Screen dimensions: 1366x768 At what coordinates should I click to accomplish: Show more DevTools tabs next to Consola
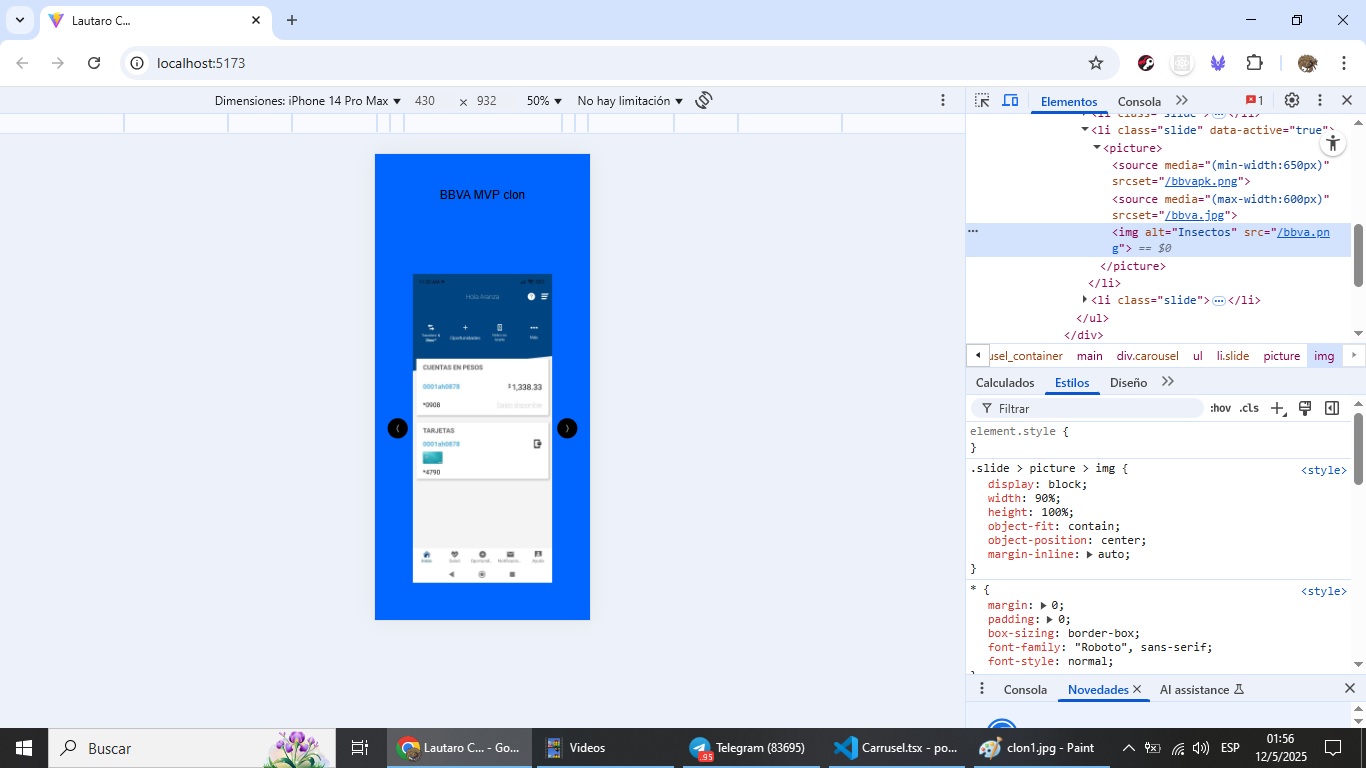1182,101
